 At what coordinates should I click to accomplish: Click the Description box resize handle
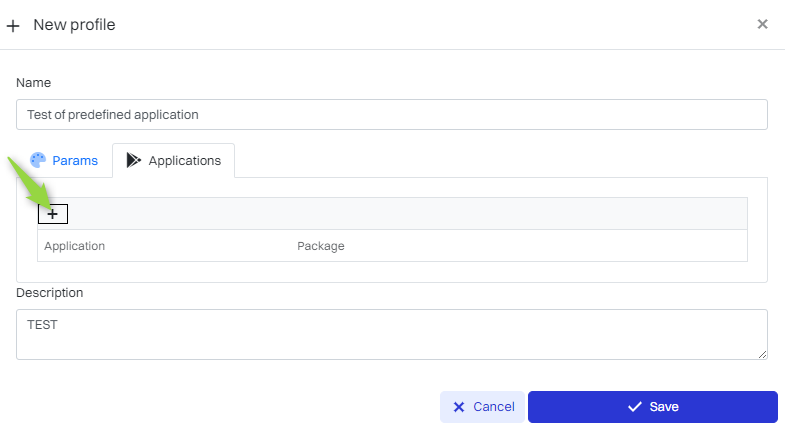pyautogui.click(x=762, y=354)
